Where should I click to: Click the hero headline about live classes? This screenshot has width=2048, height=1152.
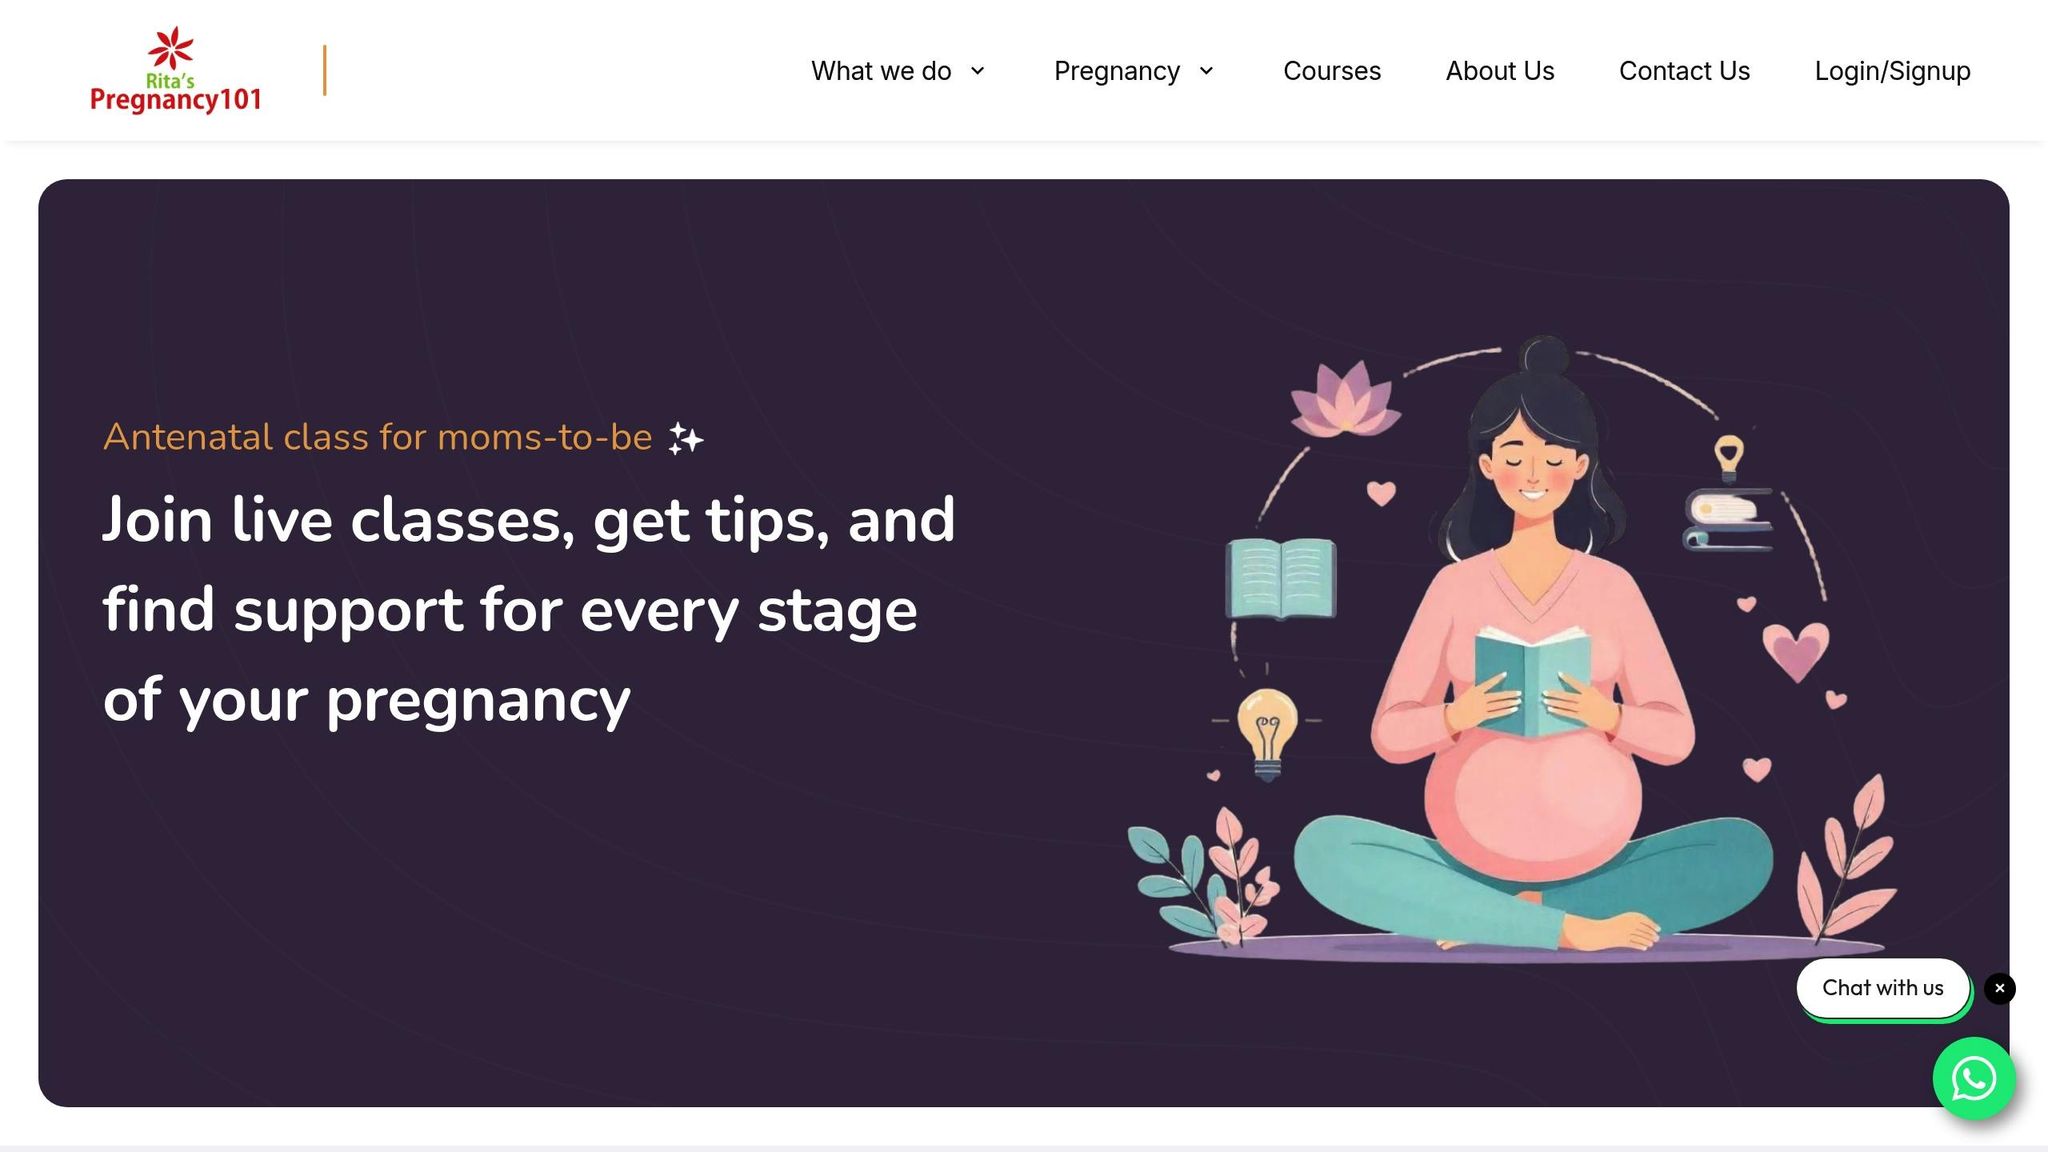tap(529, 609)
